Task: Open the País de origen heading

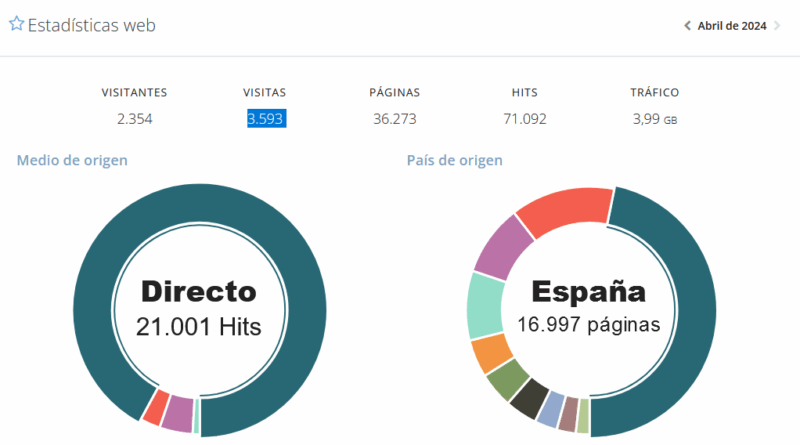Action: tap(454, 160)
